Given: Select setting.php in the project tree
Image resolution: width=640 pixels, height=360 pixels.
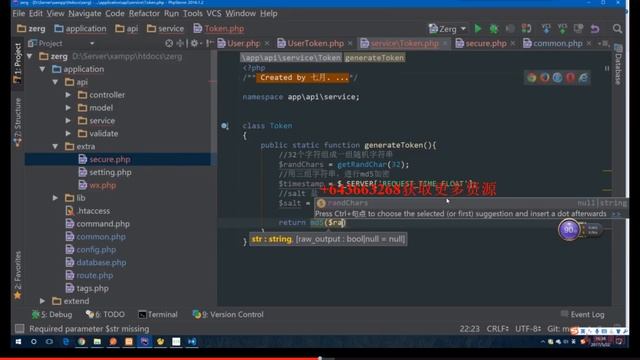Looking at the screenshot, I should coord(110,172).
